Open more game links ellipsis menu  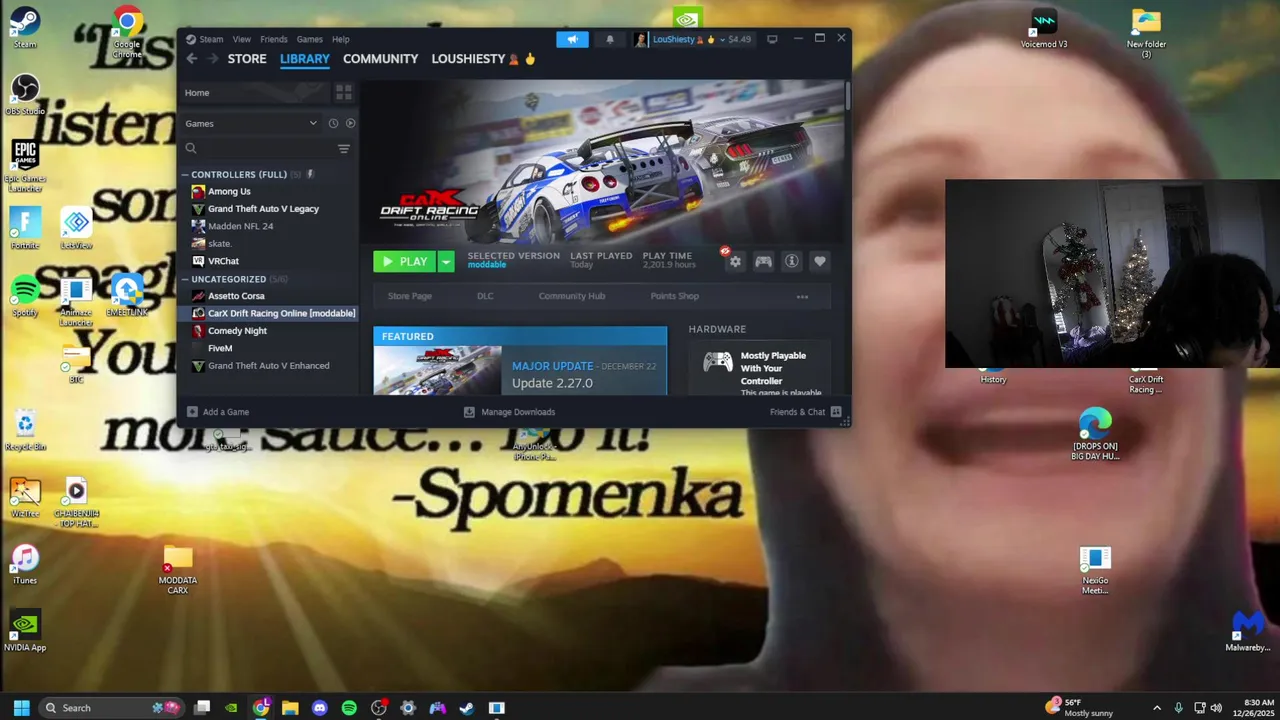(x=802, y=296)
